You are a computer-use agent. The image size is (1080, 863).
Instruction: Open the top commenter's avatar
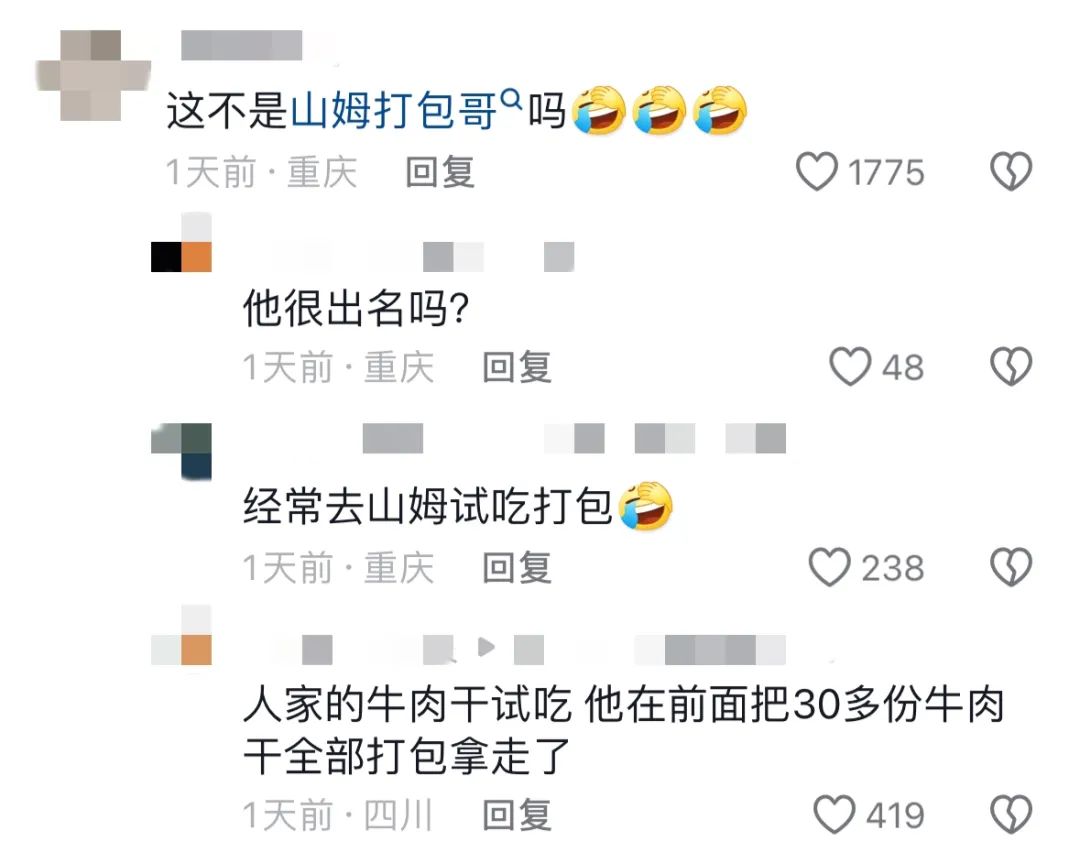point(93,76)
